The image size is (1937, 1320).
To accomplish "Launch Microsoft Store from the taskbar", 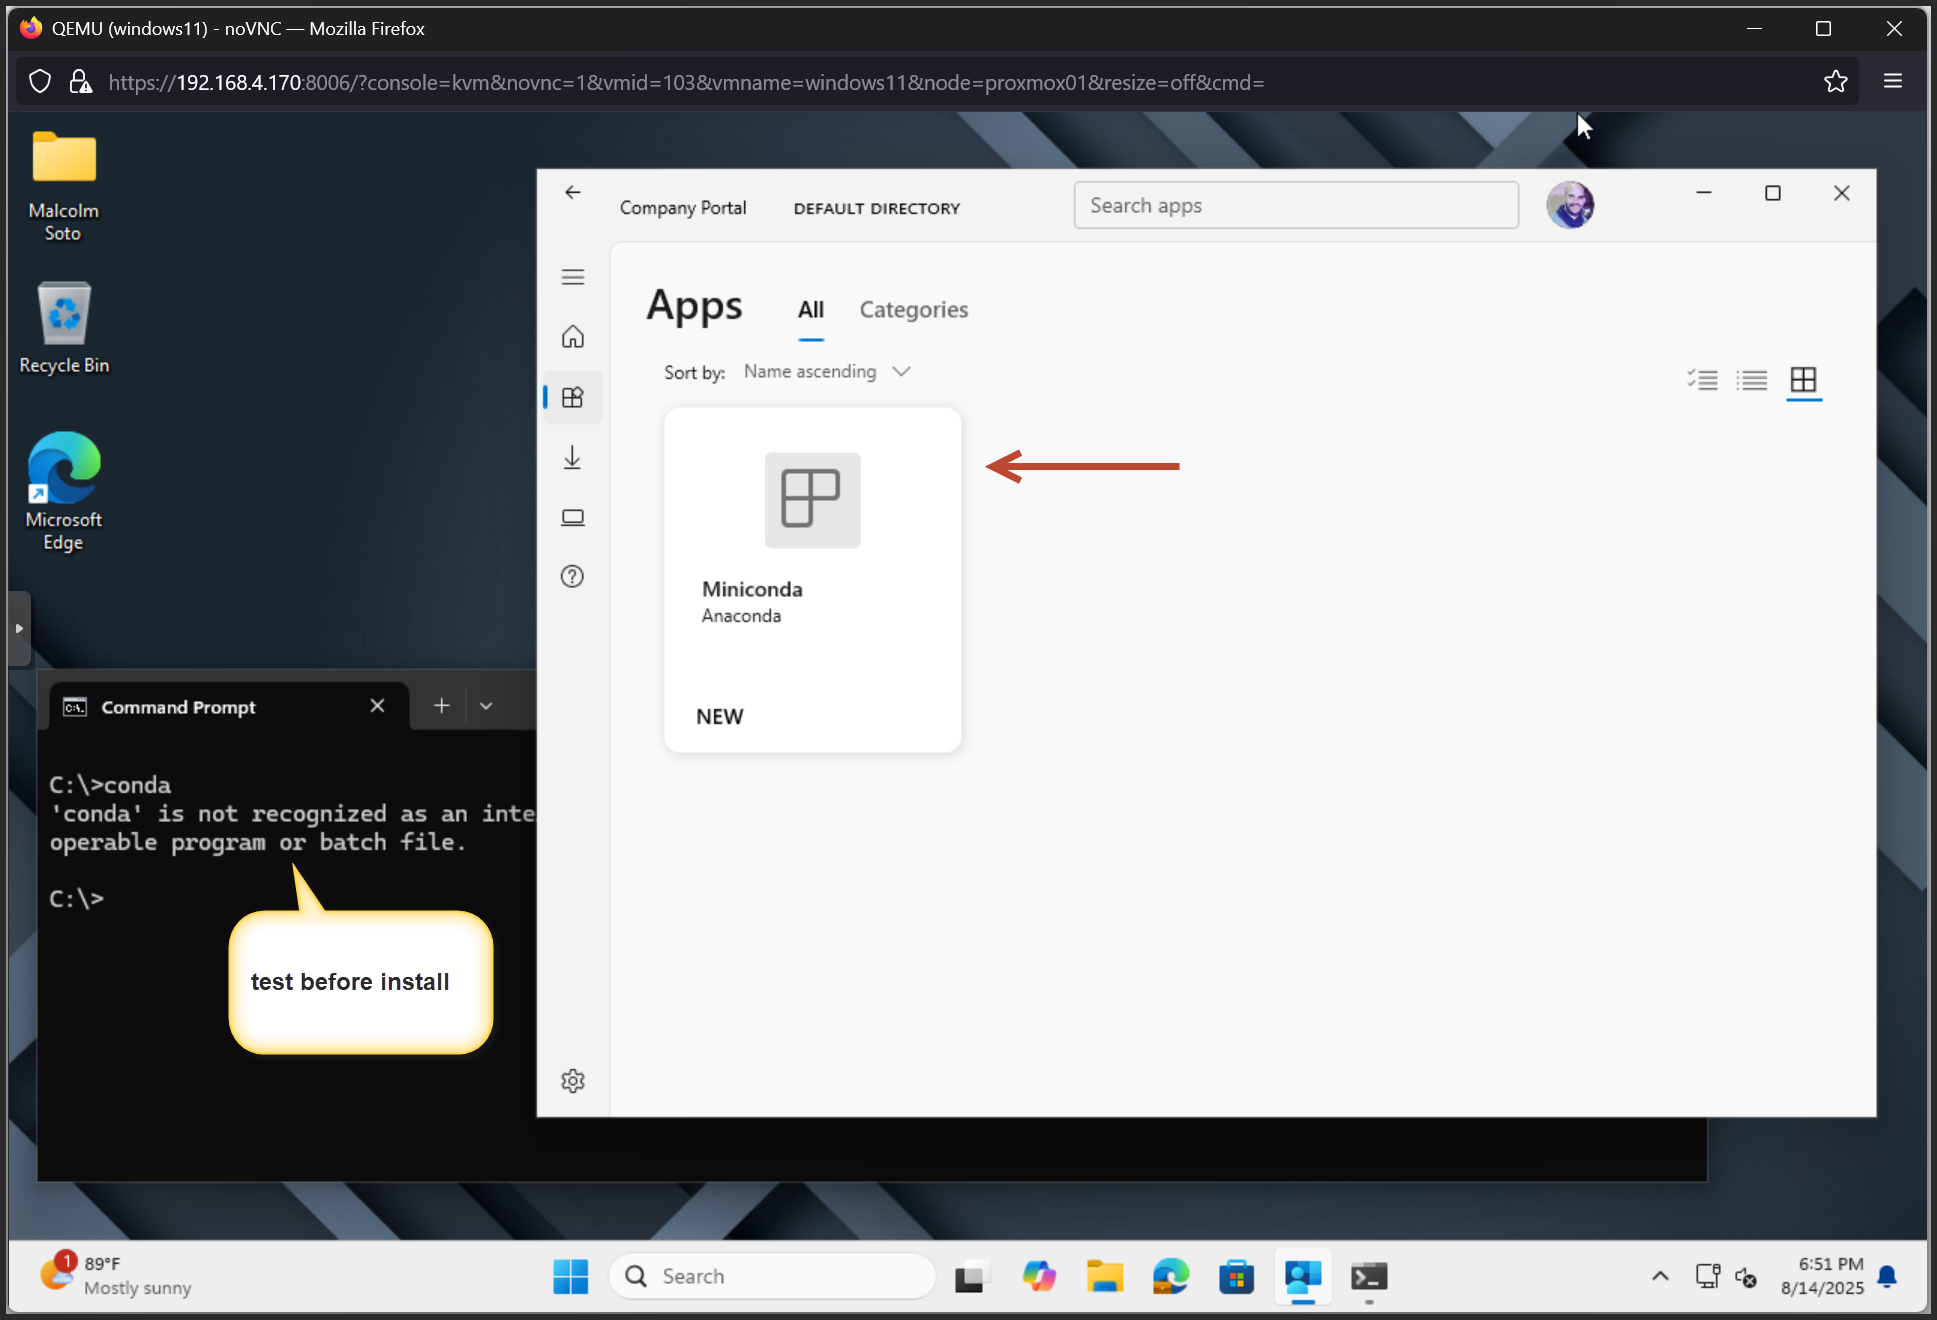I will pos(1236,1277).
